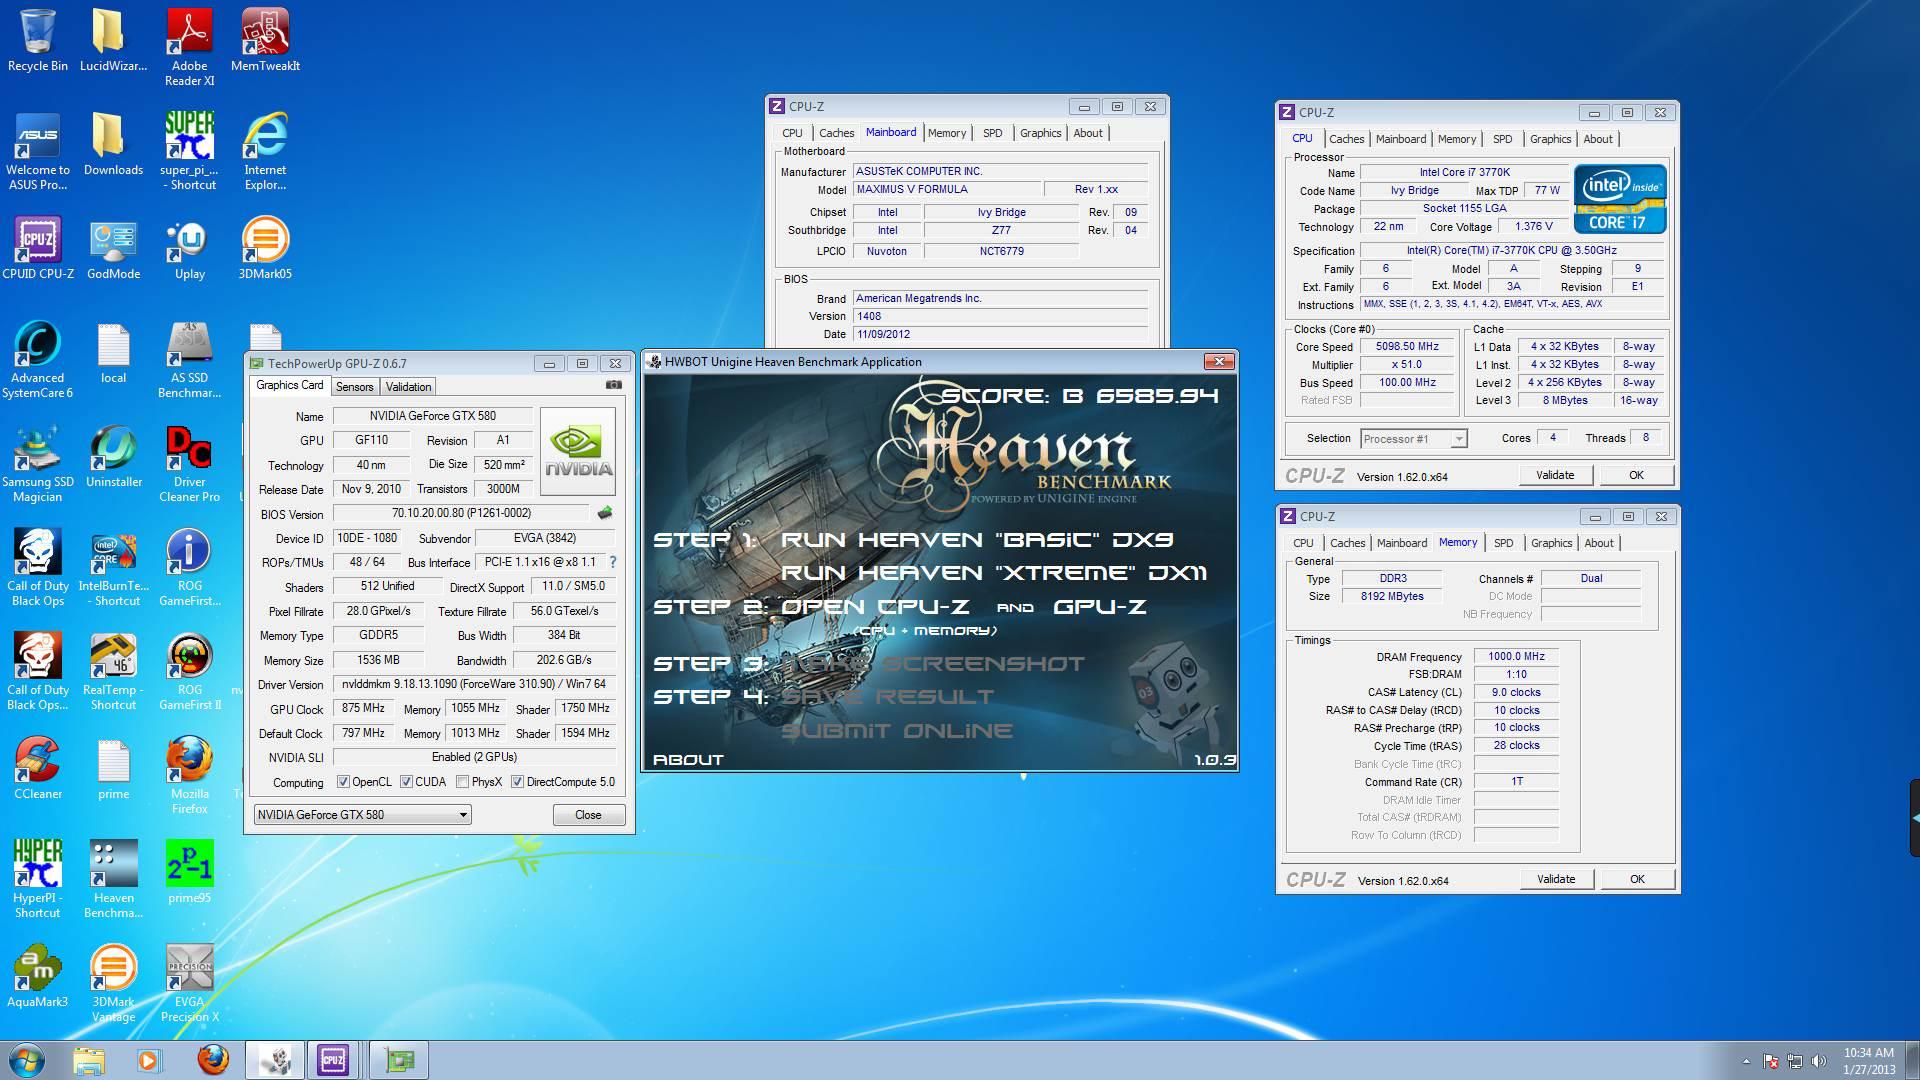
Task: Launch Adobe Reader XI shortcut
Action: [x=189, y=47]
